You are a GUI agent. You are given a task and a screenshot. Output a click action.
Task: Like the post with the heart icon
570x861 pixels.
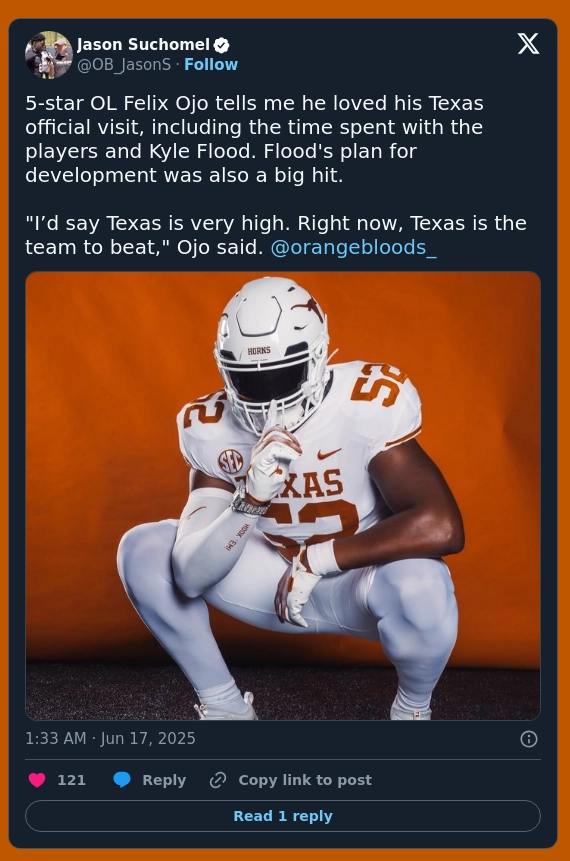point(37,780)
